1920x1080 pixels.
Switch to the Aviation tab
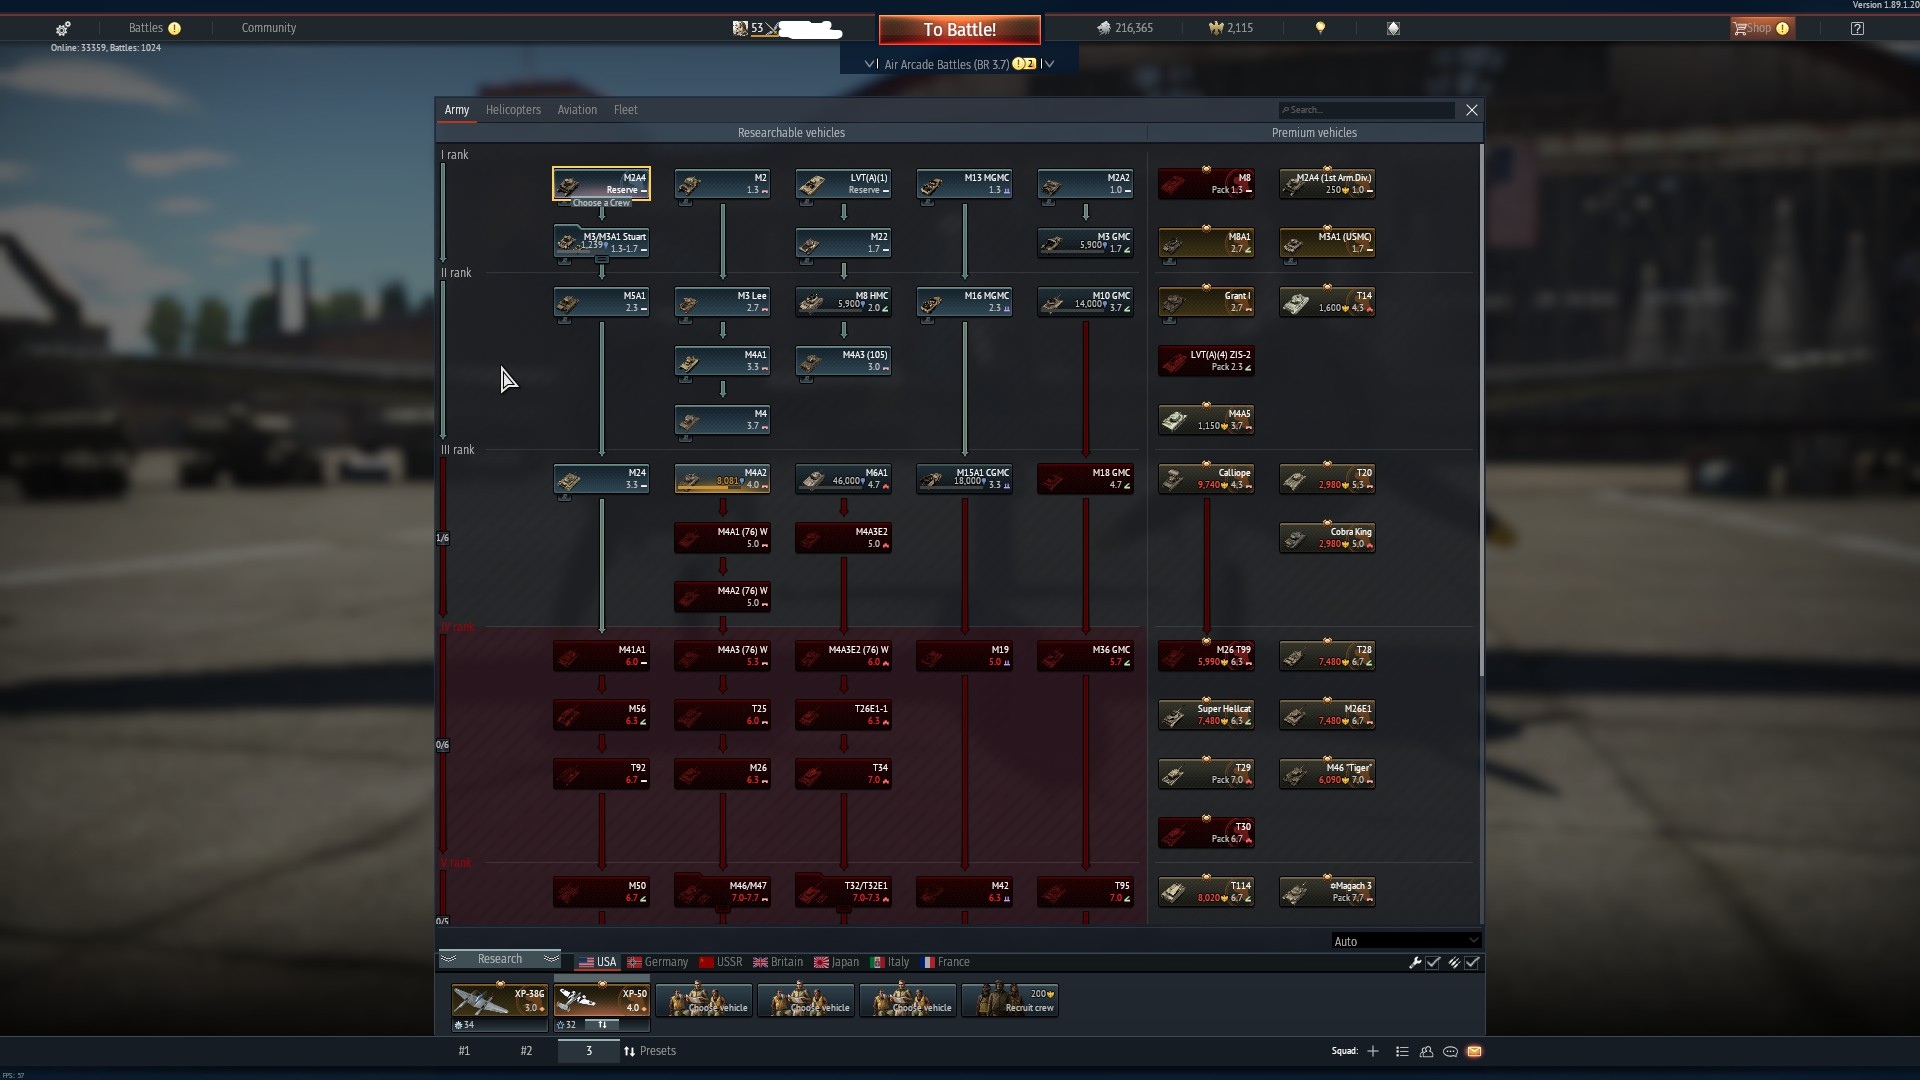click(x=577, y=110)
